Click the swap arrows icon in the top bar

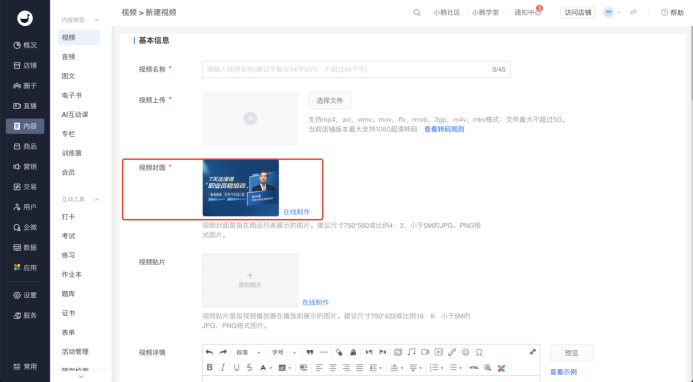point(633,12)
